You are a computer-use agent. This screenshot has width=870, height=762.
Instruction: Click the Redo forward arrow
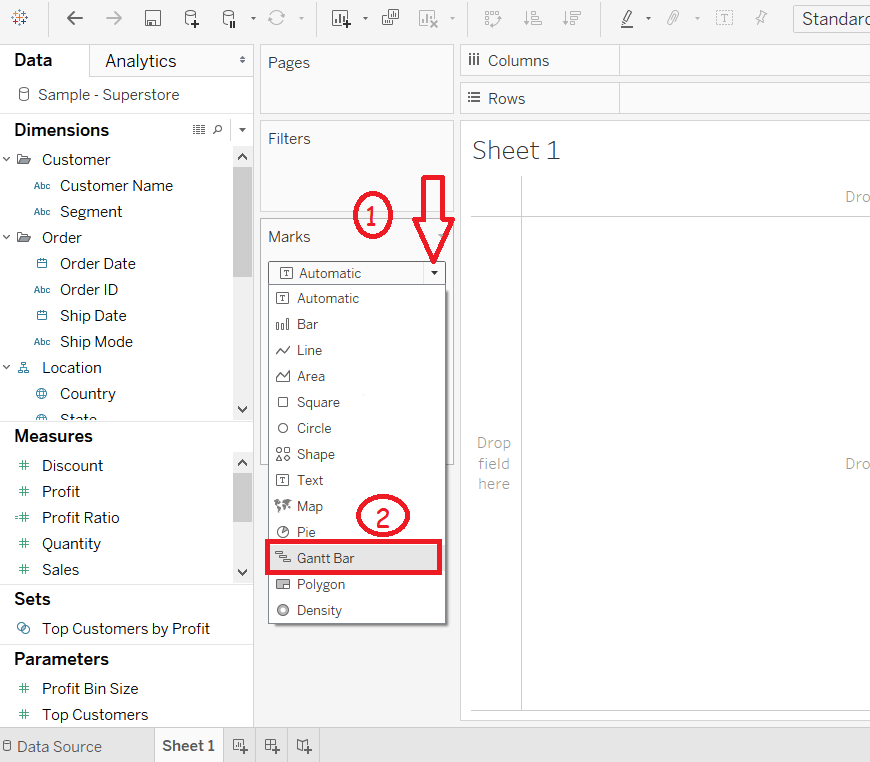click(x=114, y=18)
